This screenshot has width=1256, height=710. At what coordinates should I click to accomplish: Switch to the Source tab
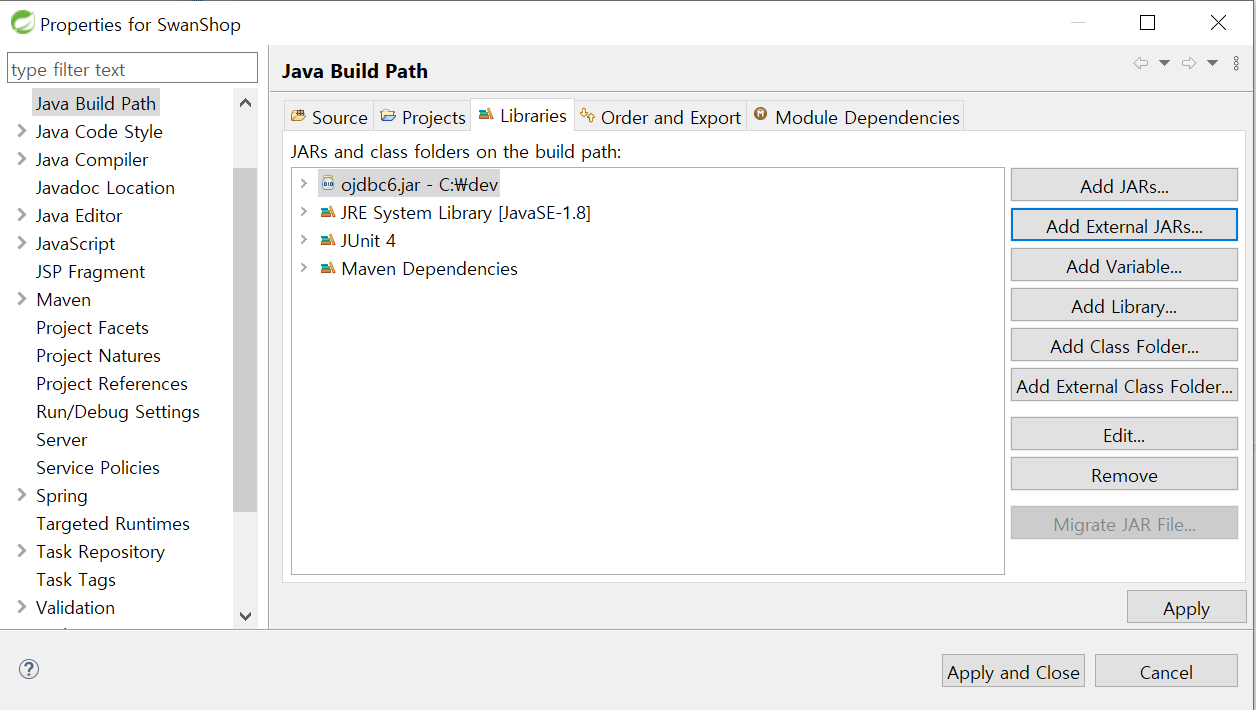click(x=329, y=117)
